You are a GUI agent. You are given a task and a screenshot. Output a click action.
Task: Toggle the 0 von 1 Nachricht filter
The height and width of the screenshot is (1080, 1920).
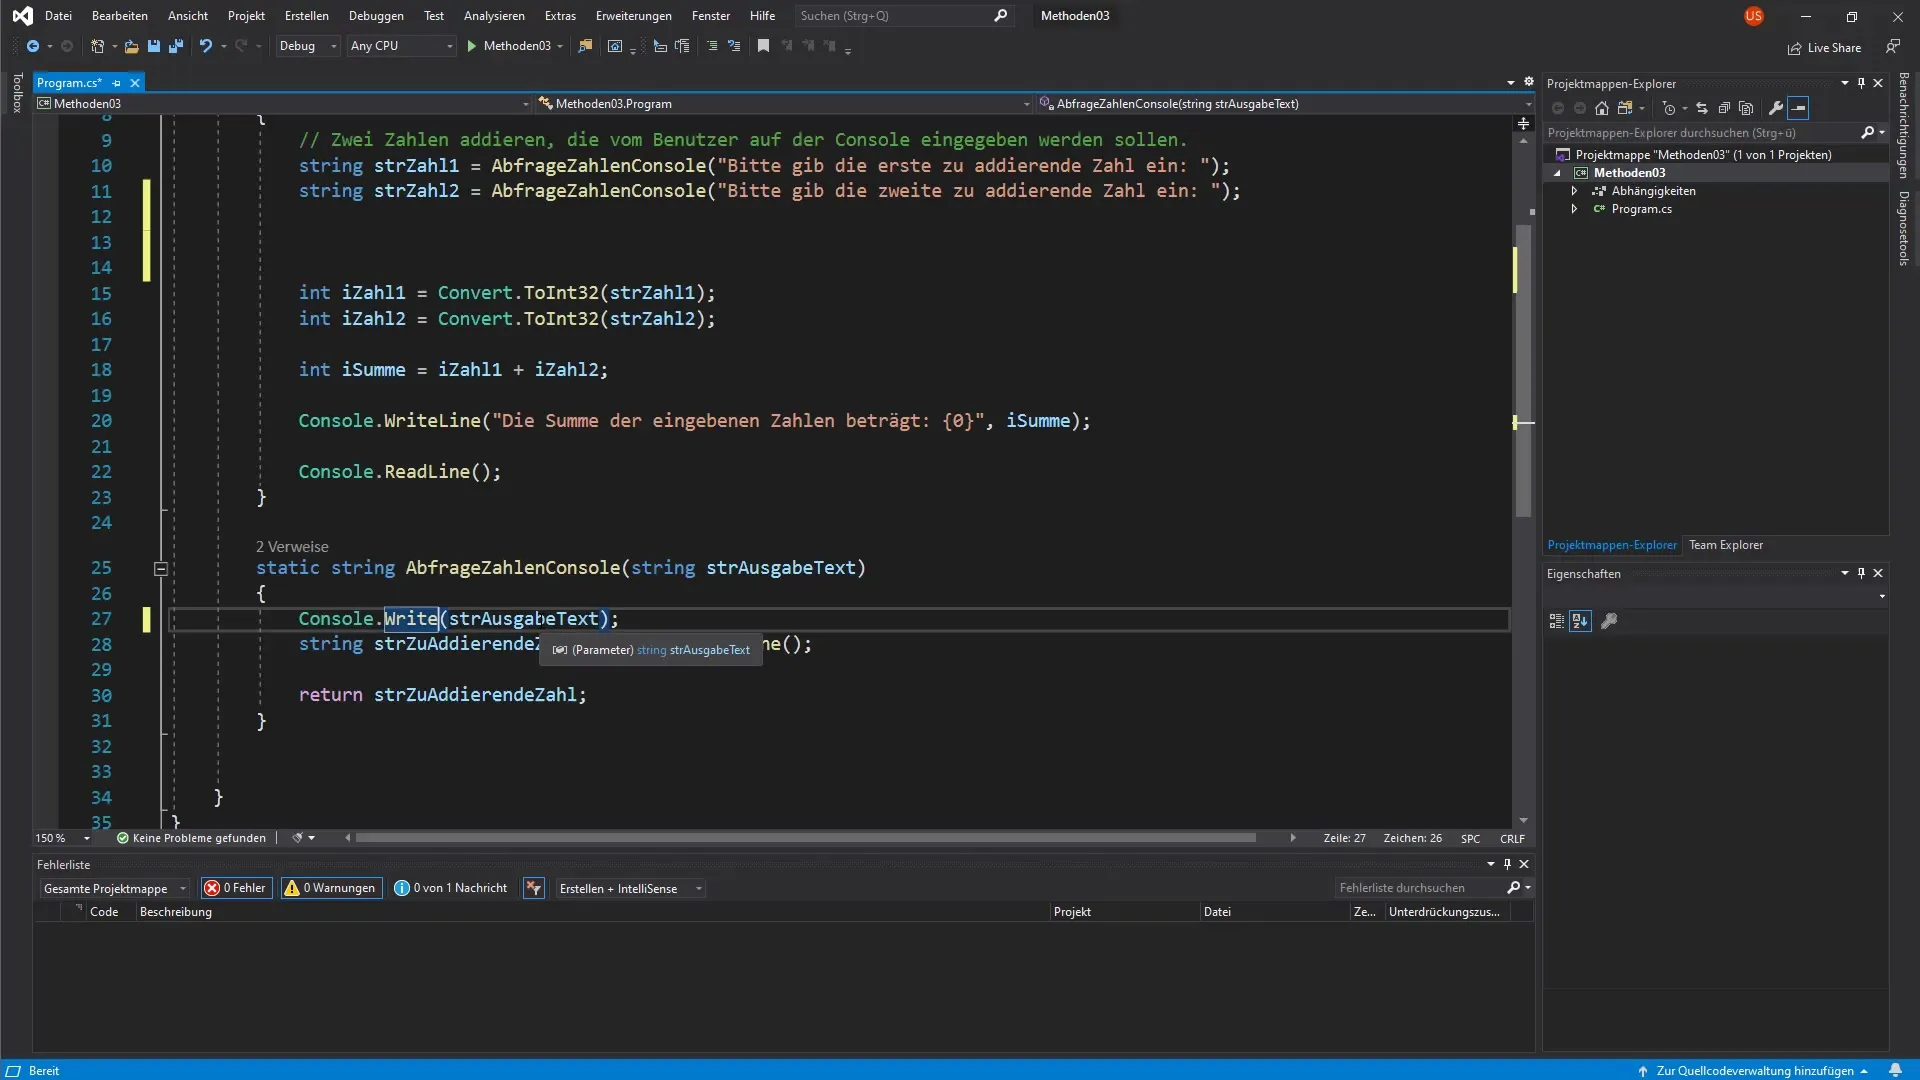coord(451,888)
